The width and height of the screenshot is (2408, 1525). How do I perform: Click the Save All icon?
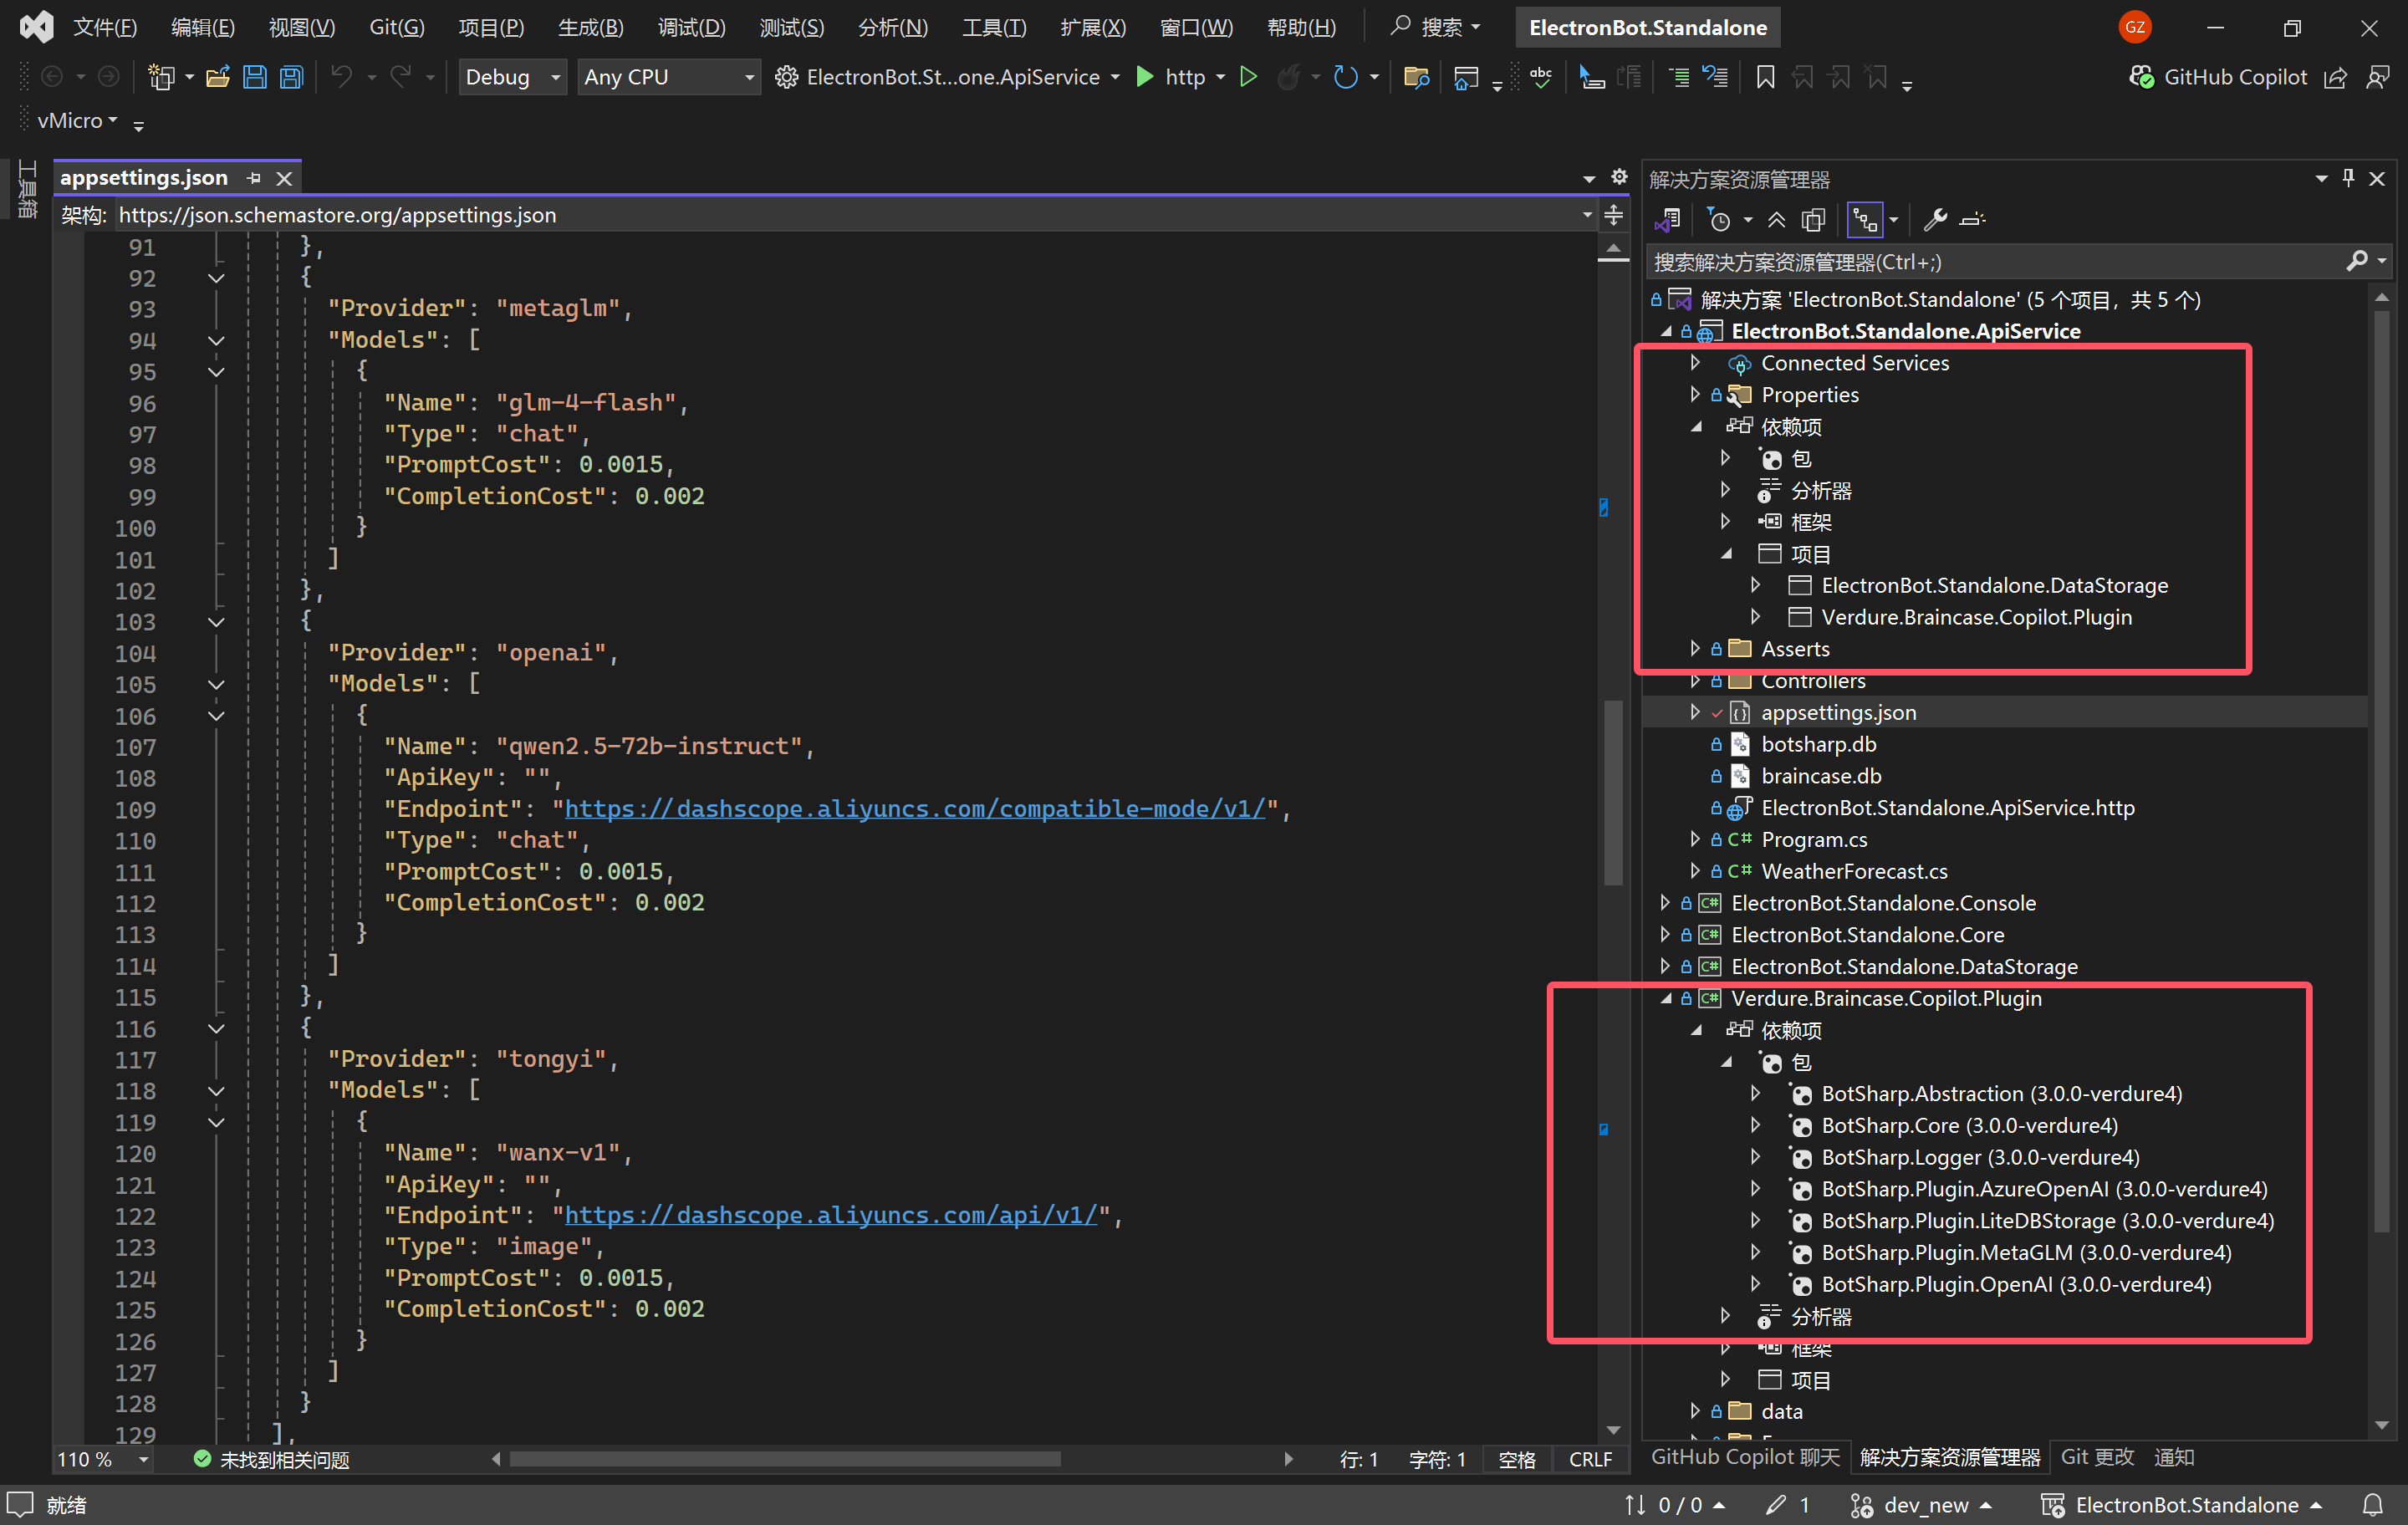[291, 77]
